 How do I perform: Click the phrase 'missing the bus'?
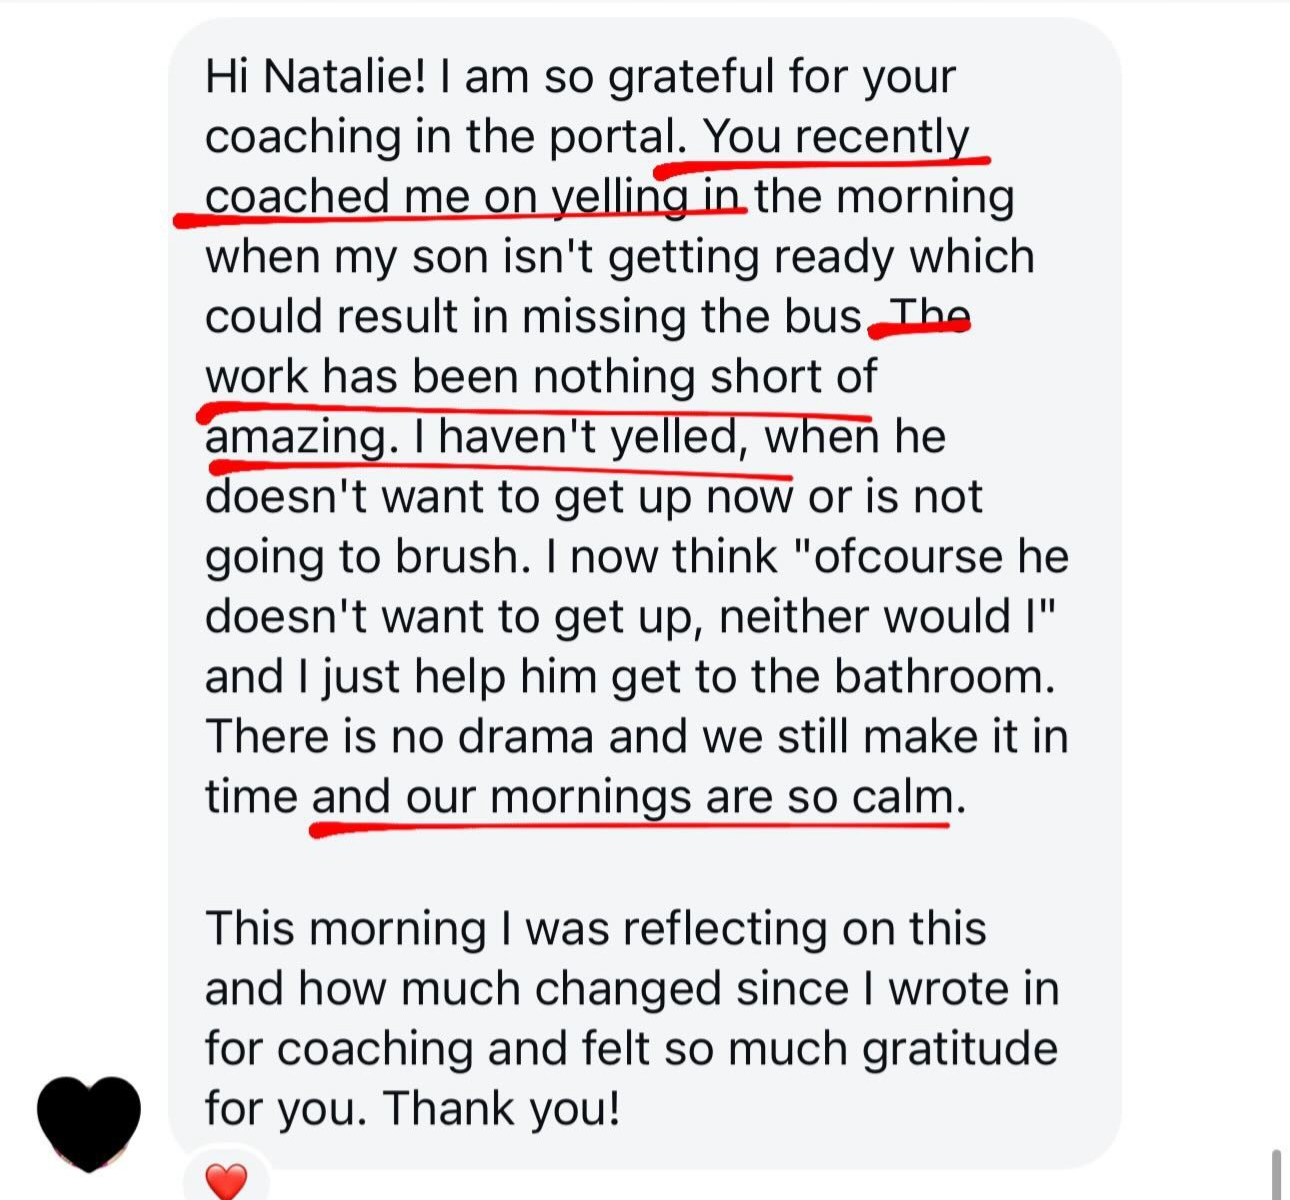(690, 317)
